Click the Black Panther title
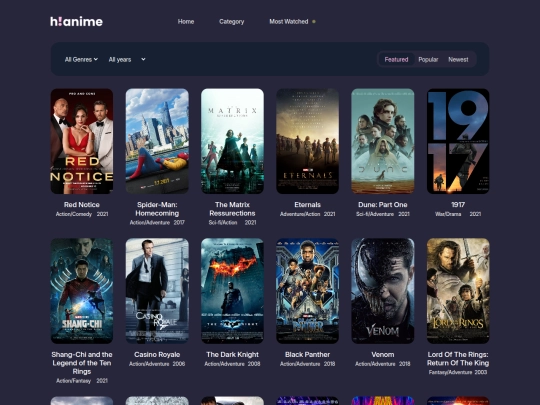540x405 pixels. point(308,354)
